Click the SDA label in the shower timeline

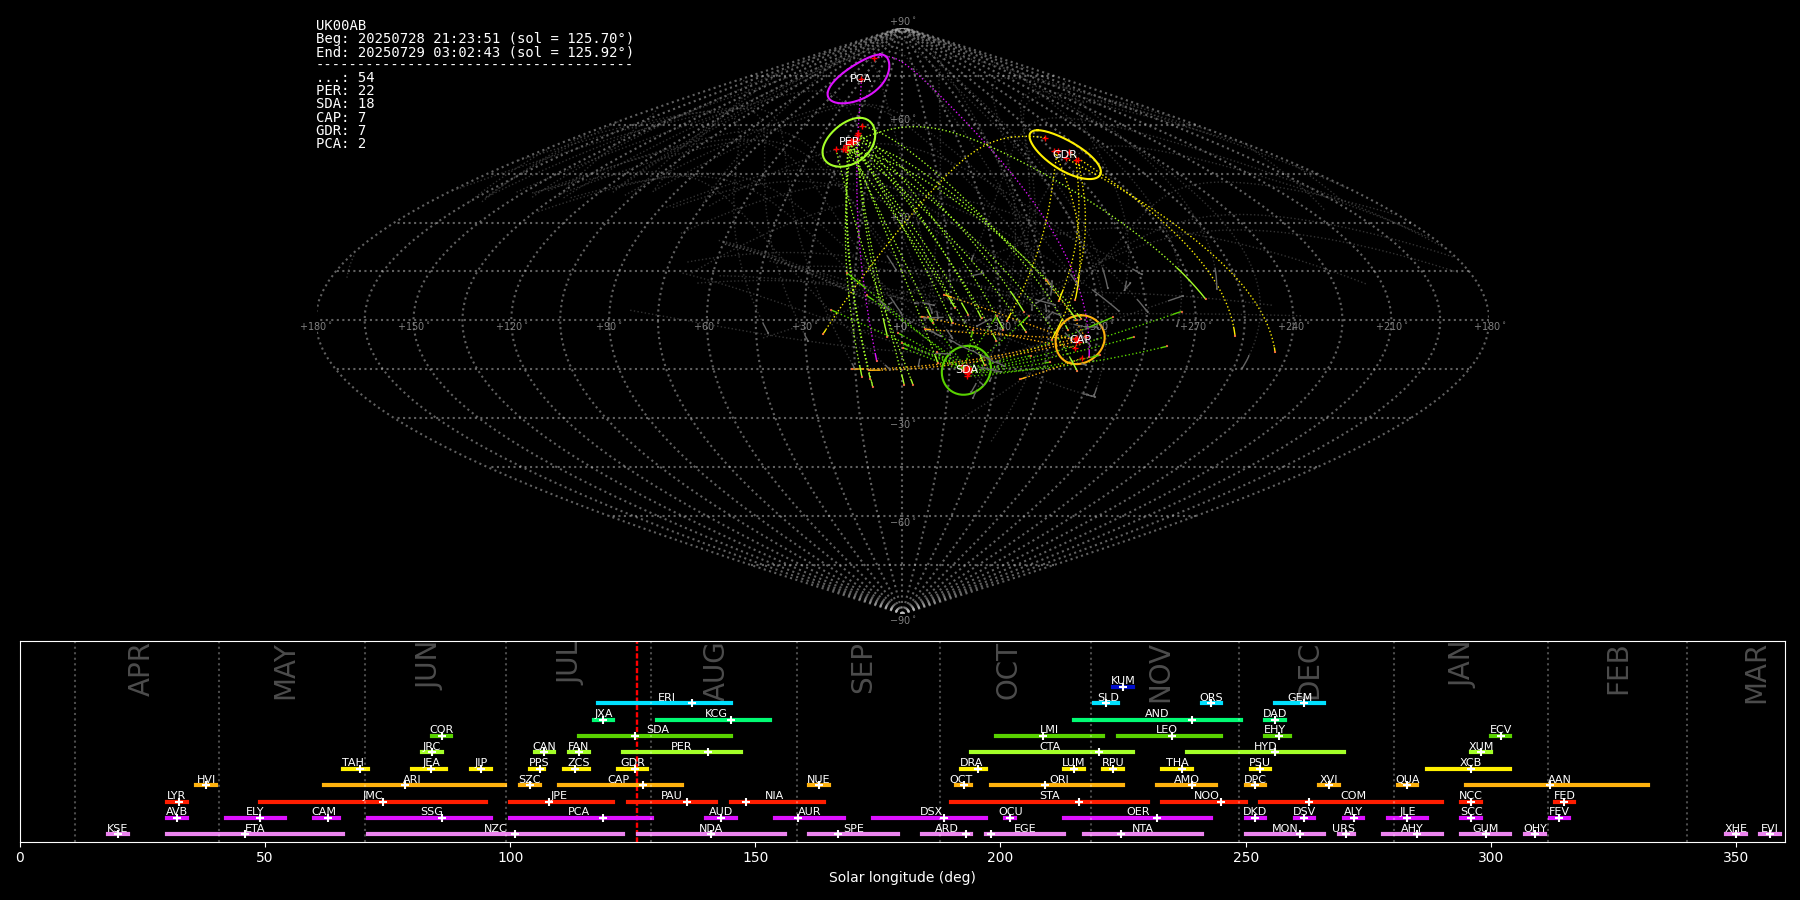pos(658,730)
